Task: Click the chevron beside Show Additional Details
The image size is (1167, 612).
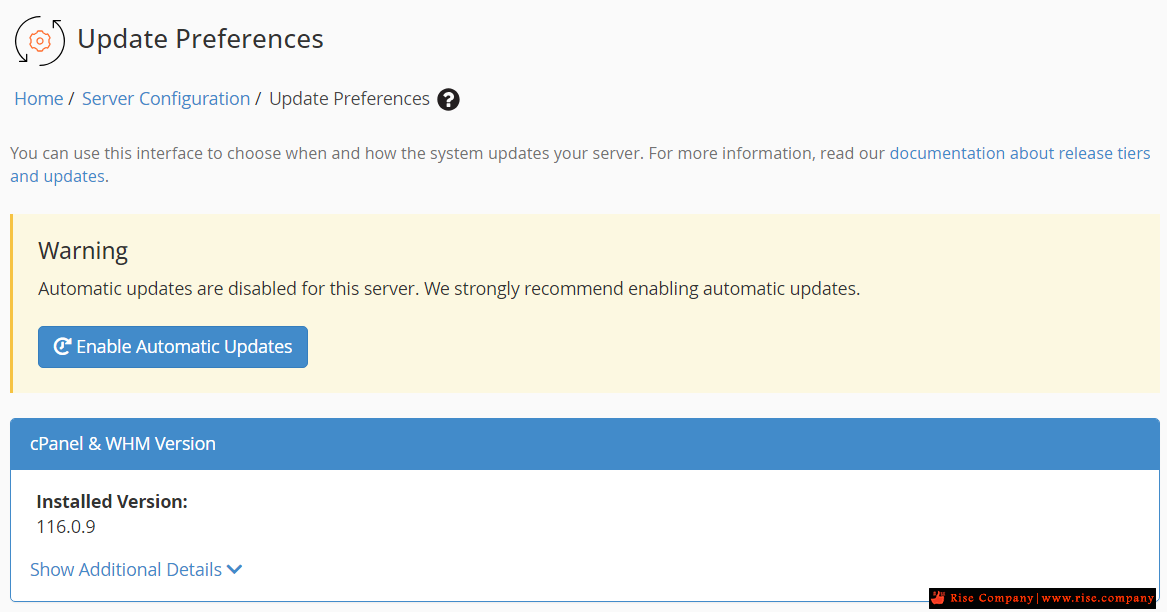Action: 234,570
